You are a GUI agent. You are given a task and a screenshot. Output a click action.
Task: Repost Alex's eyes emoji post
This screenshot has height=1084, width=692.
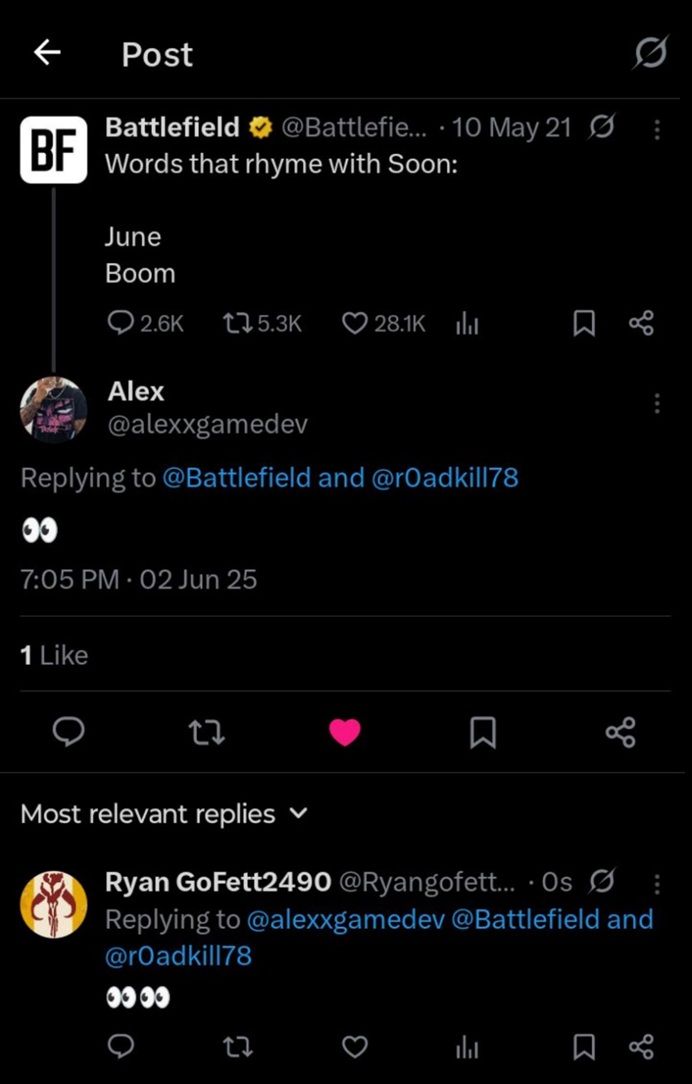206,734
